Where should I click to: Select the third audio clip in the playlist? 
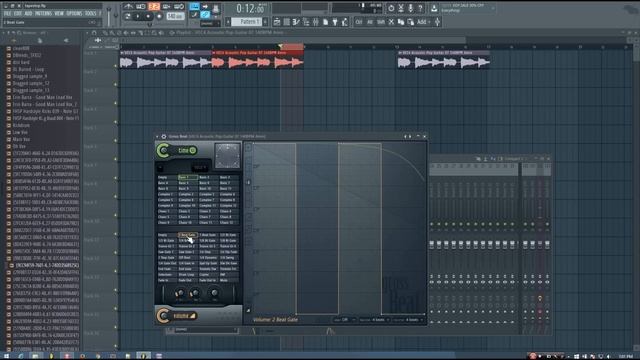point(444,59)
